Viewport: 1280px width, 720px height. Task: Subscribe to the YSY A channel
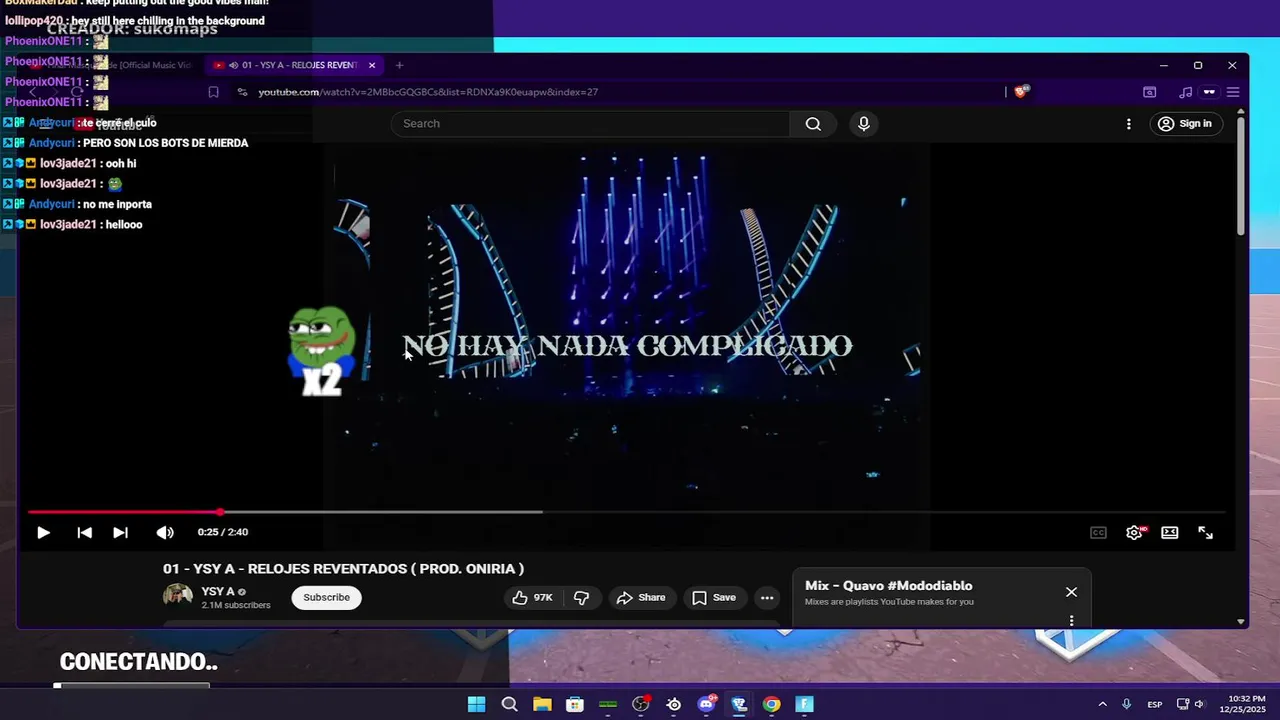[x=327, y=598]
